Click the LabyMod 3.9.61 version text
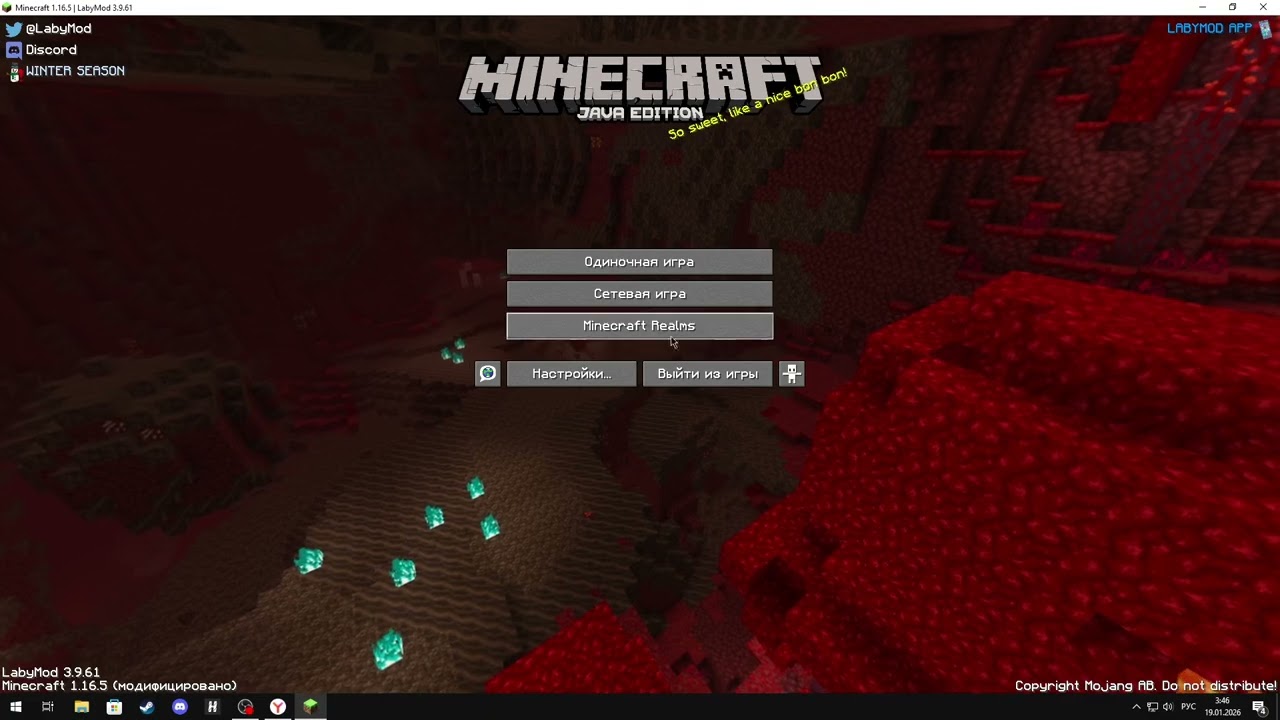The height and width of the screenshot is (720, 1280). pos(51,672)
